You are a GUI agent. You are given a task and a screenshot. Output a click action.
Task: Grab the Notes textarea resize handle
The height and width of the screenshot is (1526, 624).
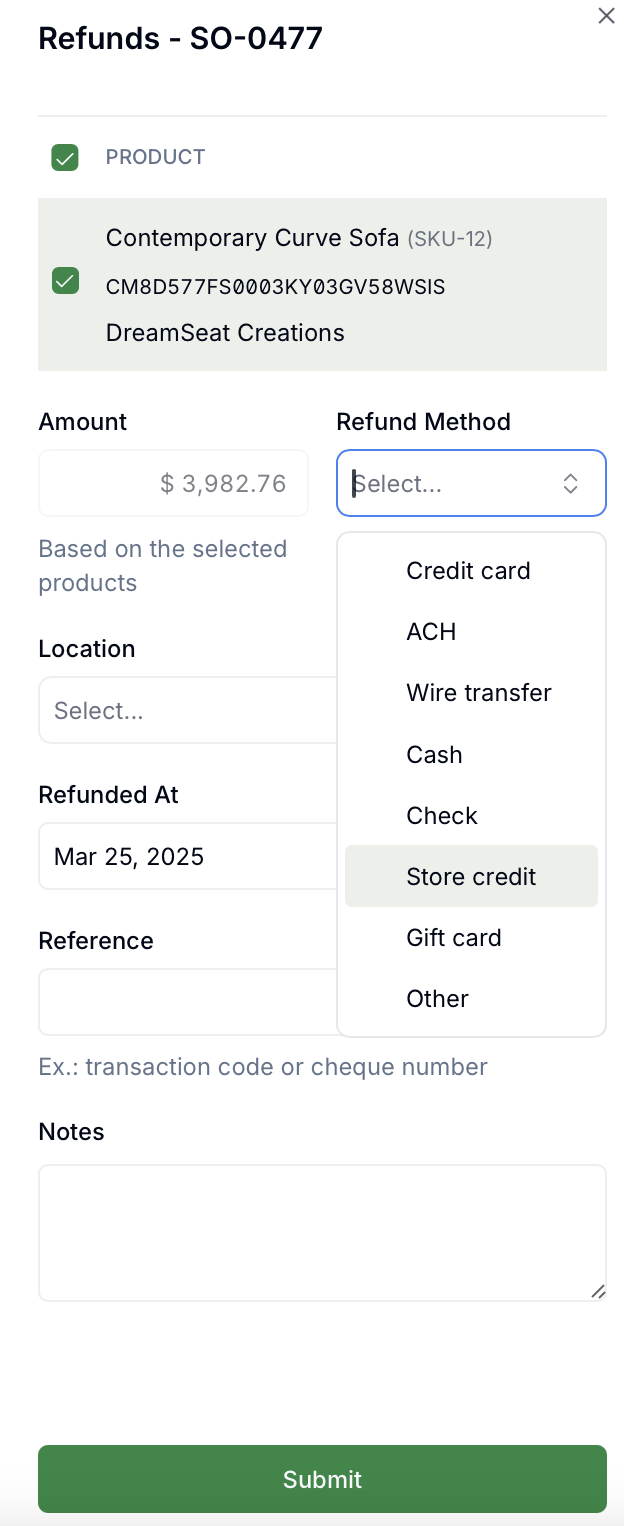click(598, 1292)
